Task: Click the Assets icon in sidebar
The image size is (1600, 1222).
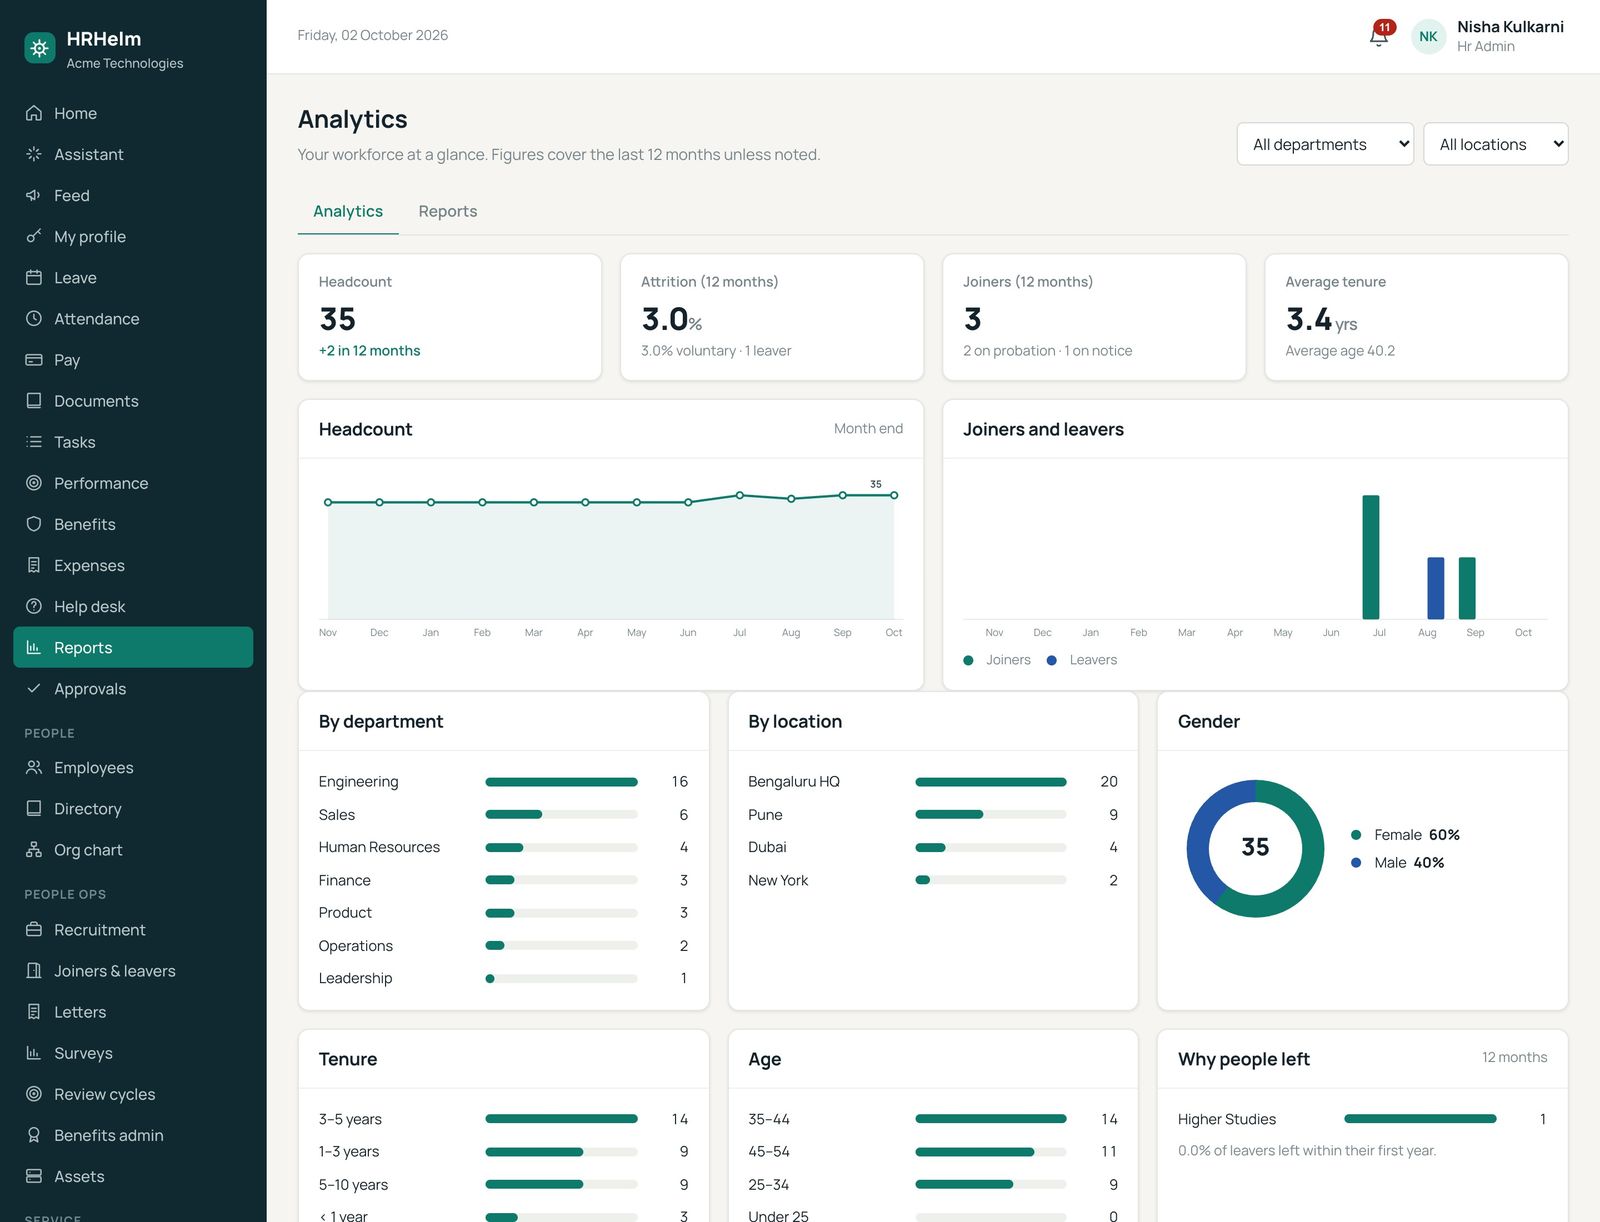Action: click(x=34, y=1176)
